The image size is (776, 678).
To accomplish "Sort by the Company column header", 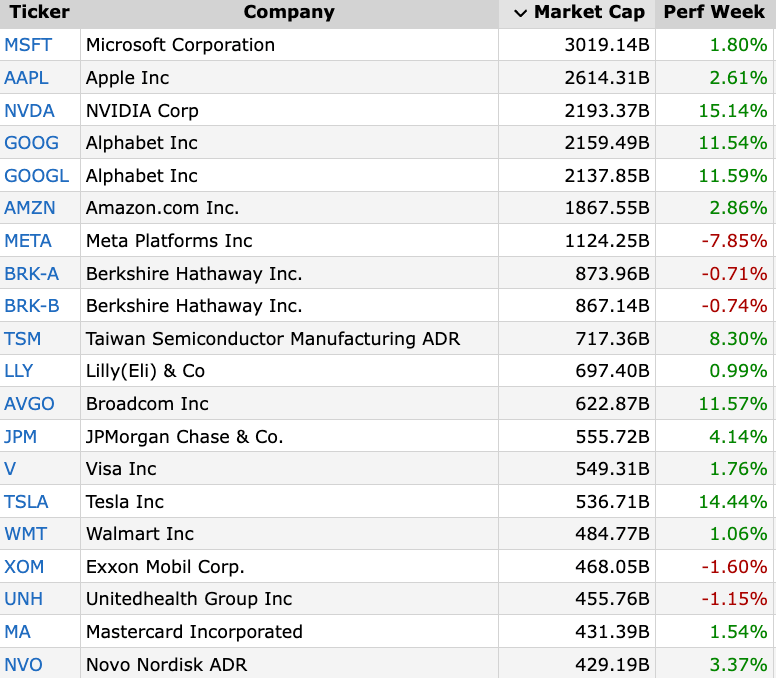I will point(289,13).
